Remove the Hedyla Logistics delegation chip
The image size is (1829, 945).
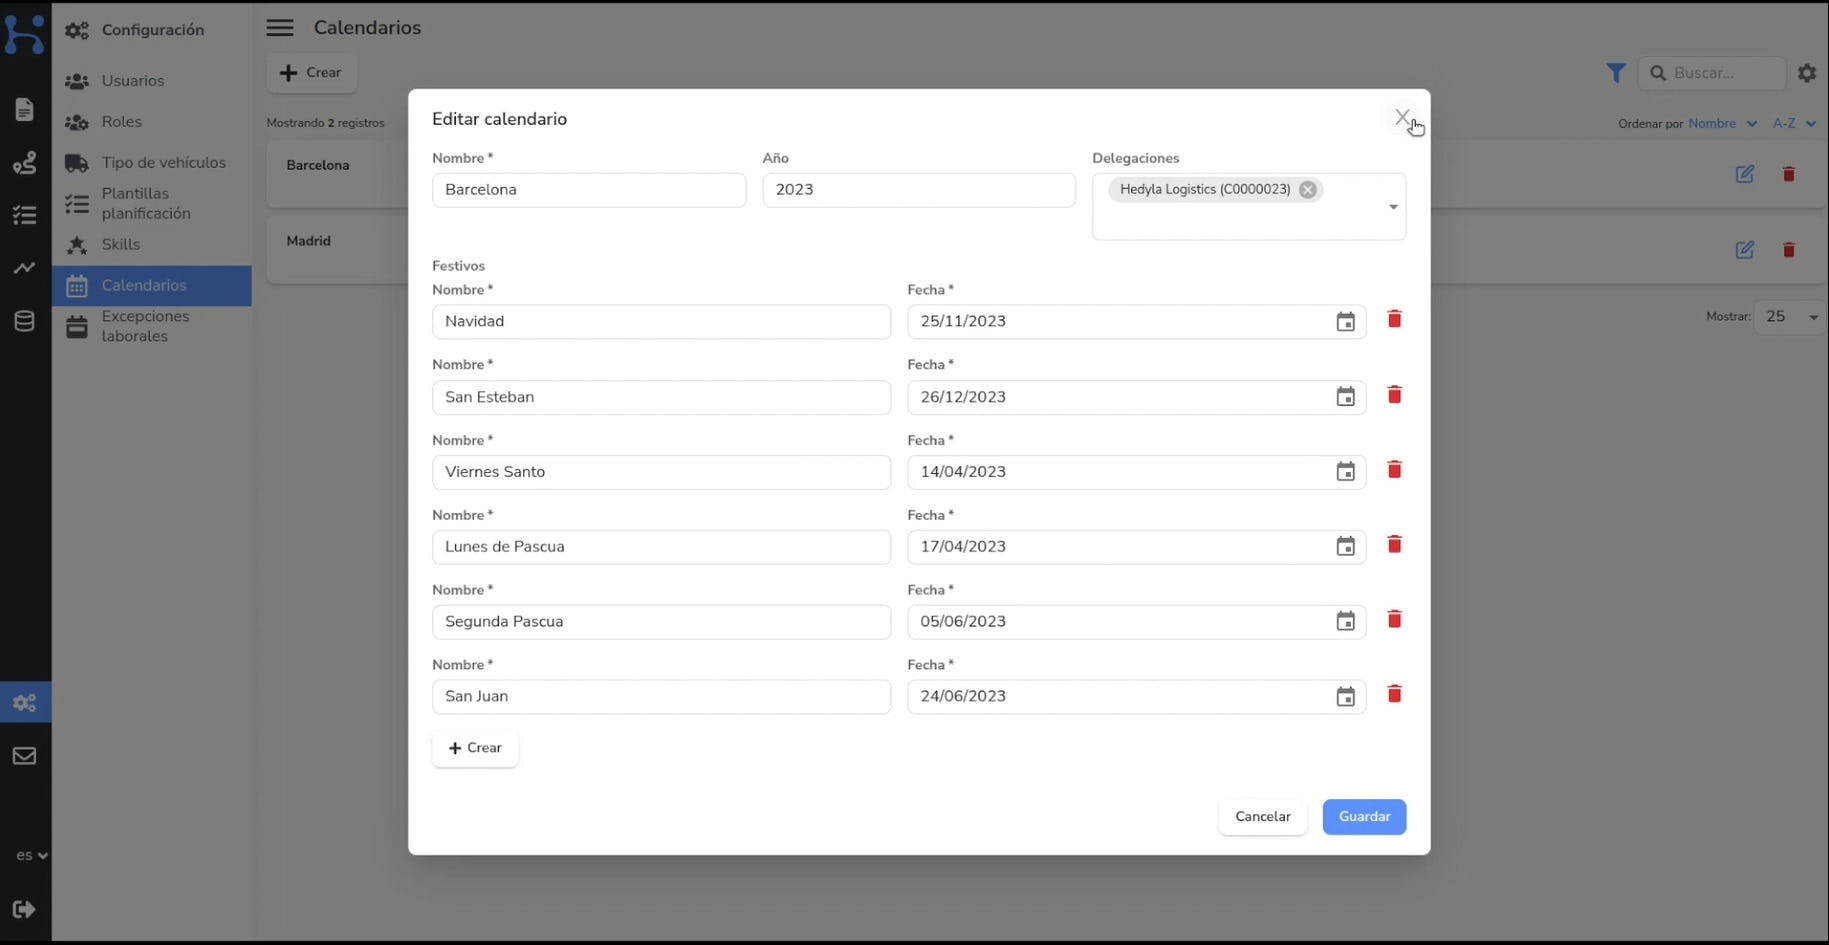1308,189
